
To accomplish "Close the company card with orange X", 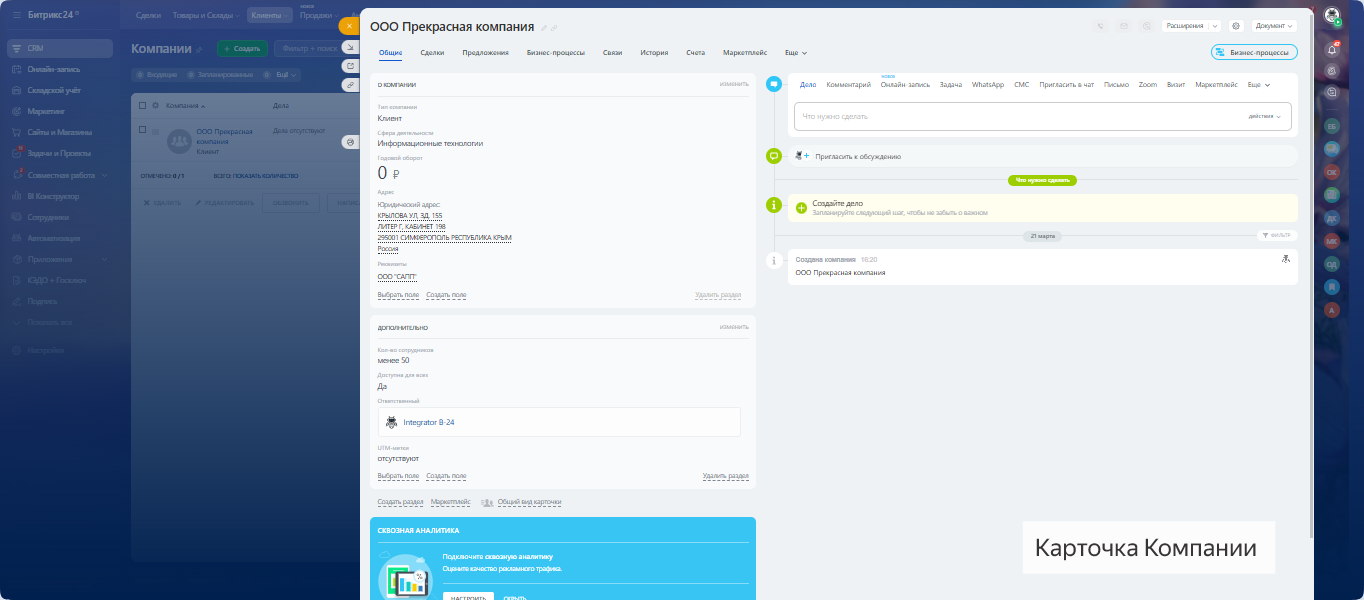I will click(x=349, y=26).
